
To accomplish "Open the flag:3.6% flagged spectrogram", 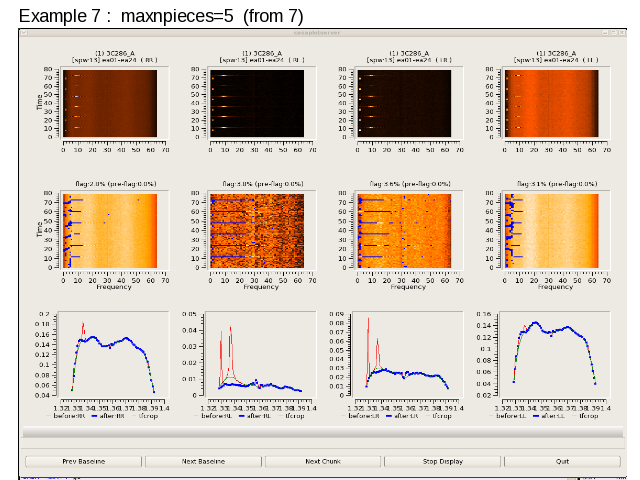I will point(404,231).
